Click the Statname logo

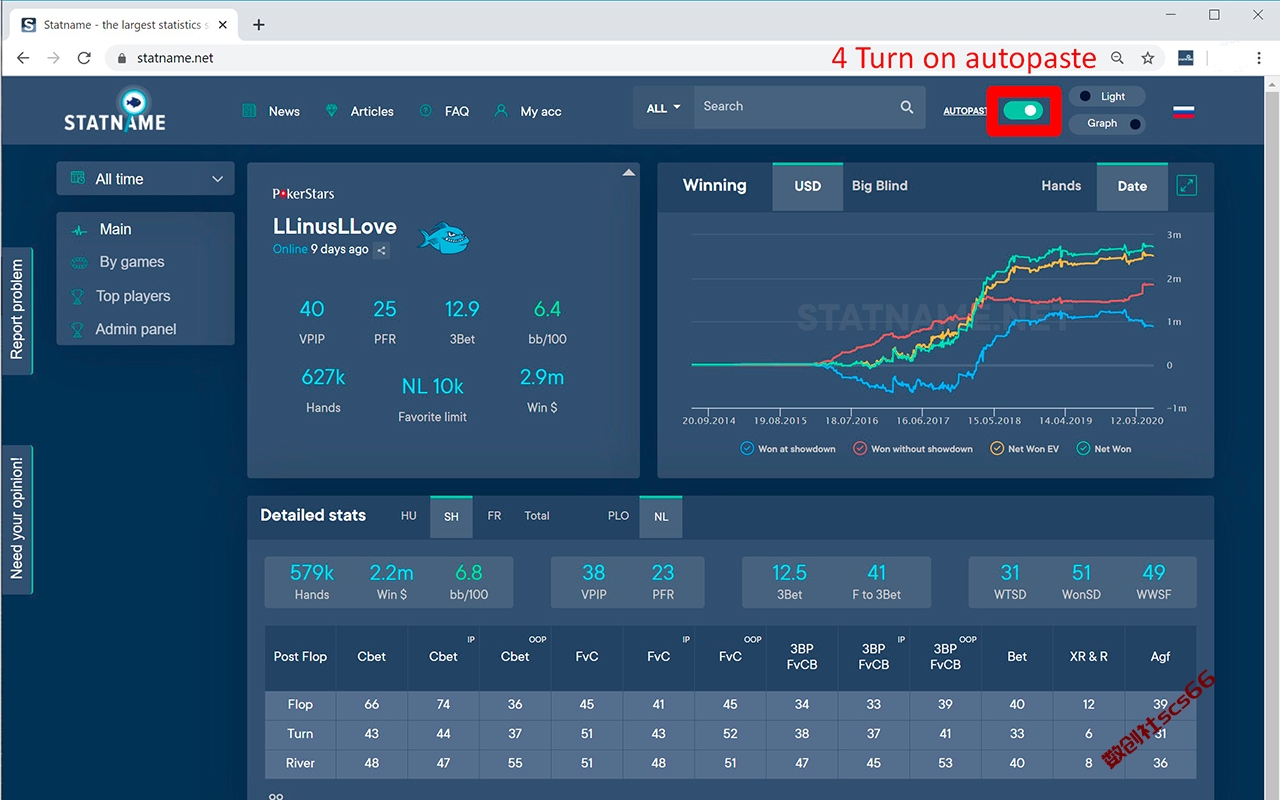[115, 110]
